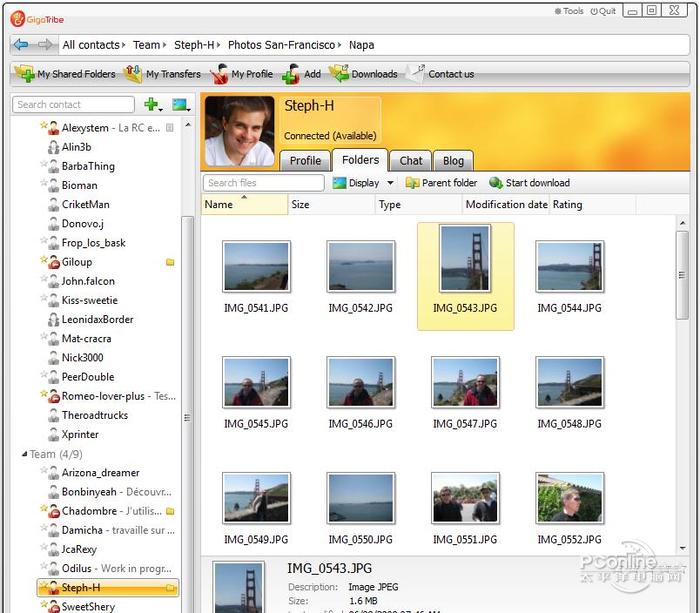Open Downloads from the toolbar
The image size is (700, 613).
(x=363, y=74)
